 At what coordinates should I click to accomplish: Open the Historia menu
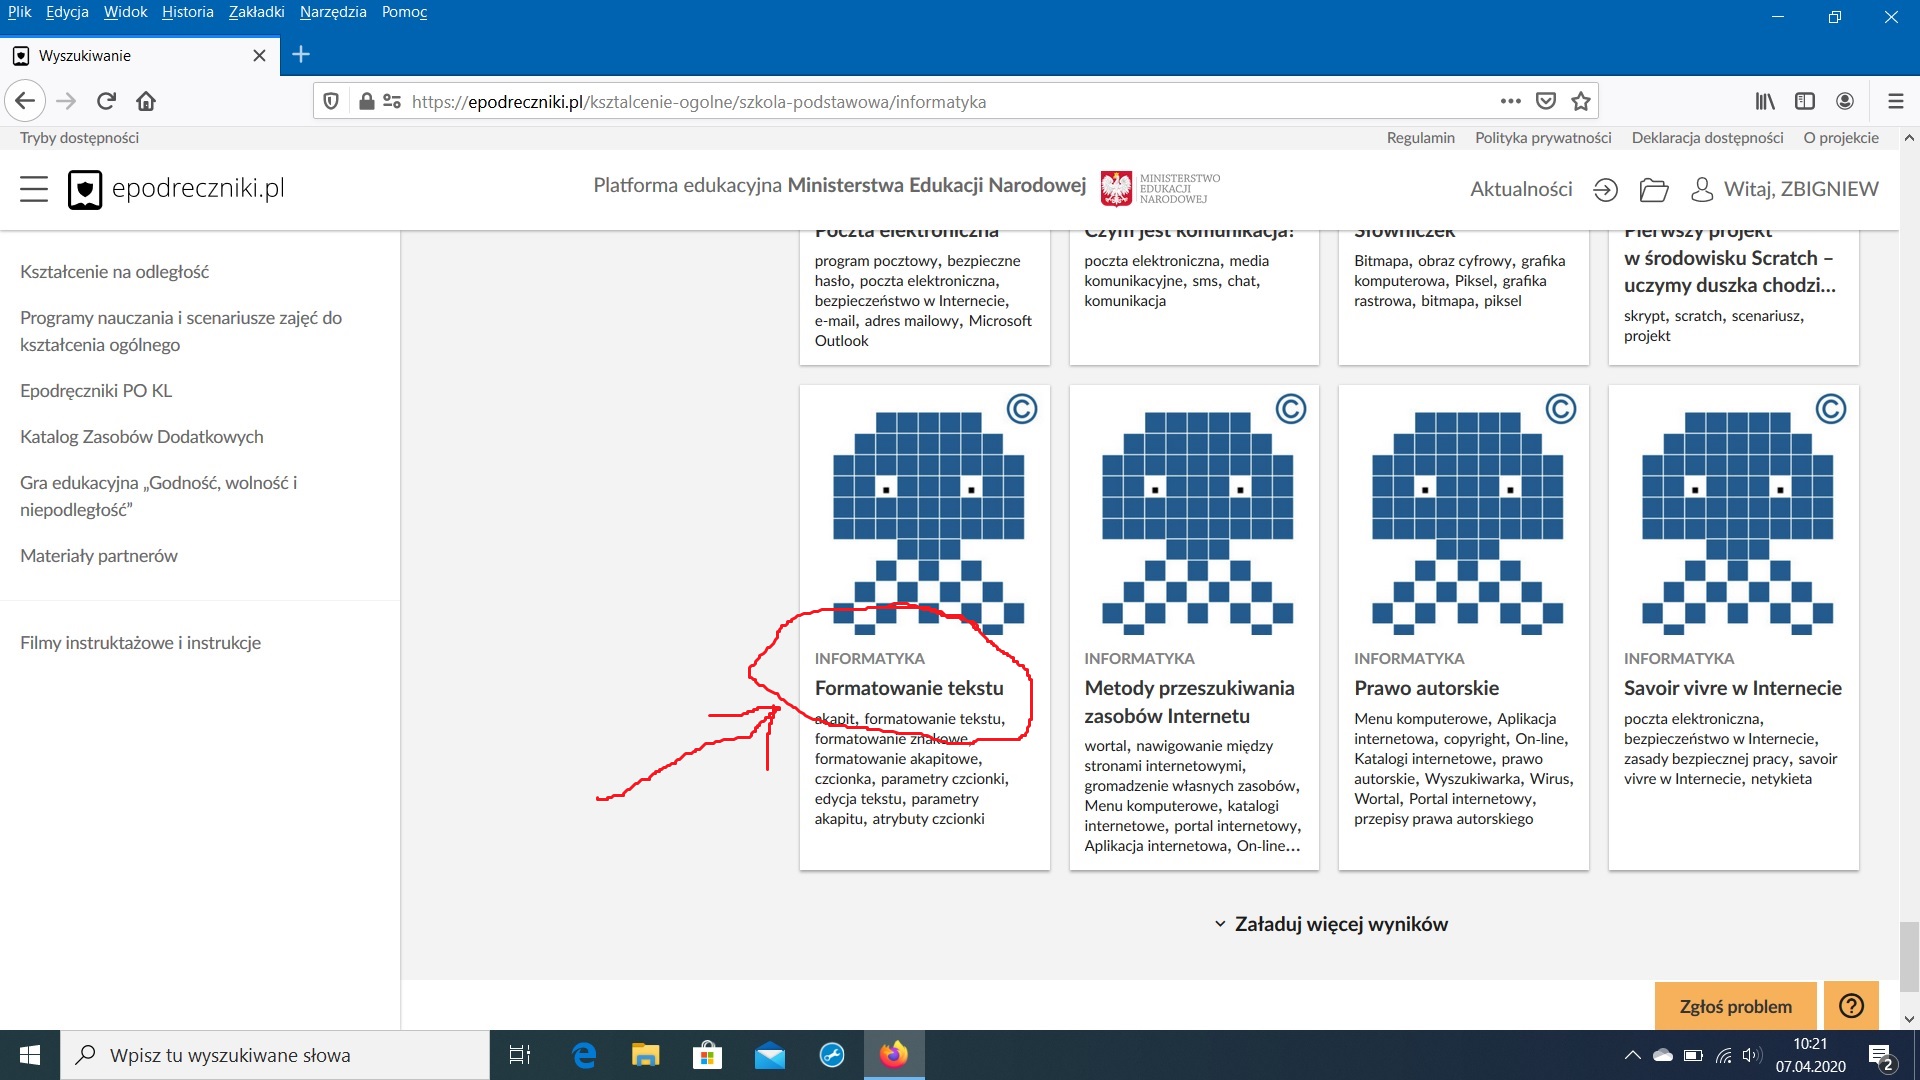[188, 12]
